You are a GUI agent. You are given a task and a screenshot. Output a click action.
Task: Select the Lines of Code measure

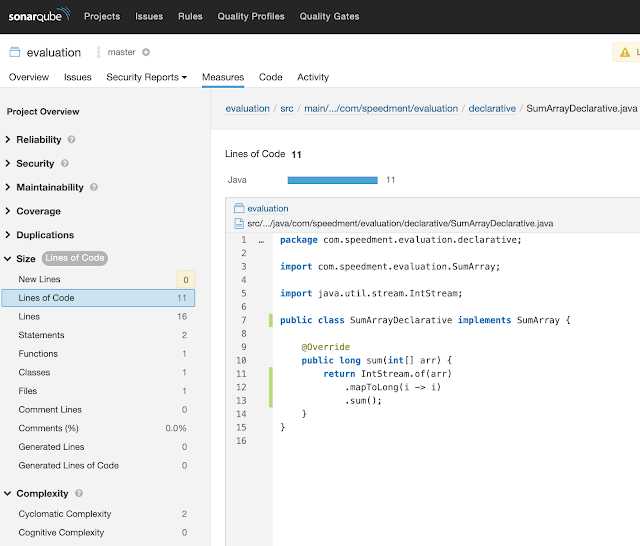point(98,298)
